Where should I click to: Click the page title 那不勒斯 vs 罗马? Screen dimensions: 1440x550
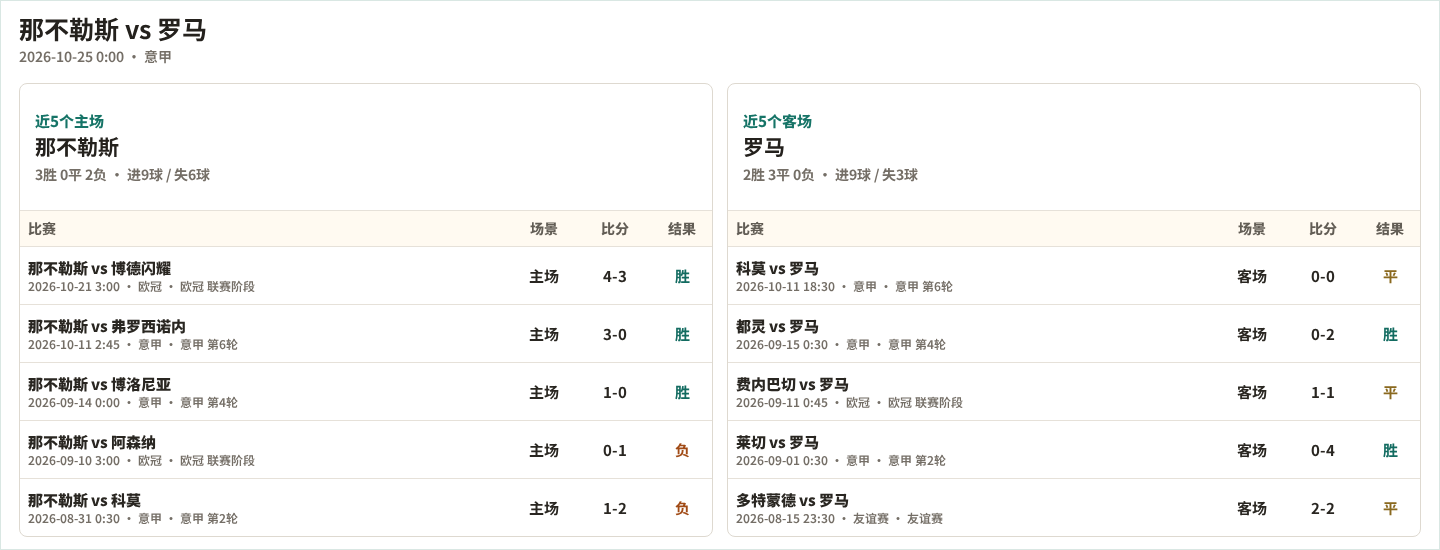pyautogui.click(x=112, y=30)
